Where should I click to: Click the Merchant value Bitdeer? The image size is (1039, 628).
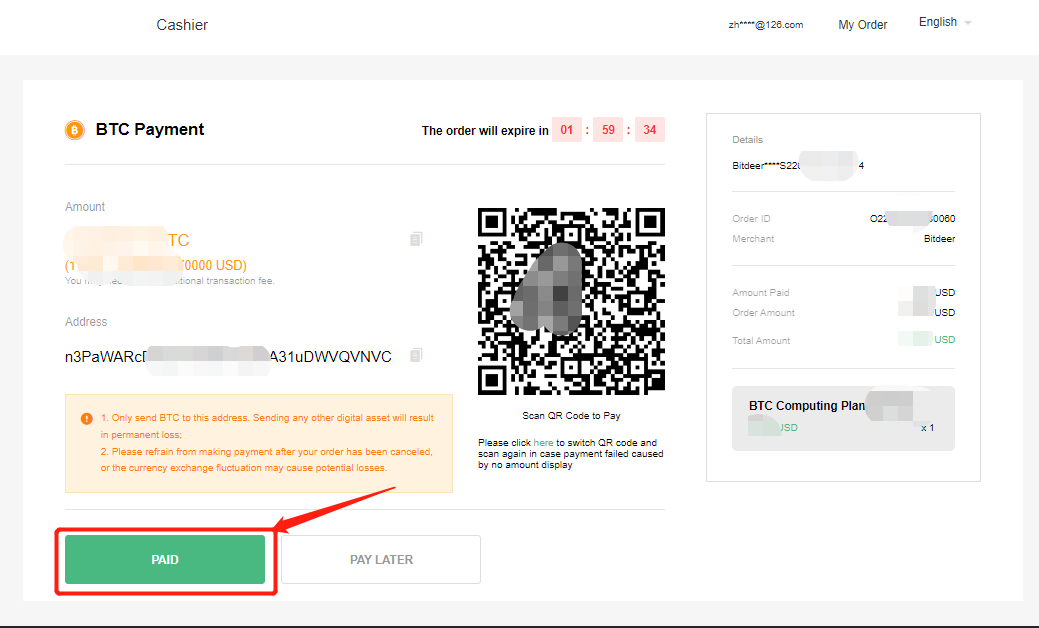click(x=940, y=238)
